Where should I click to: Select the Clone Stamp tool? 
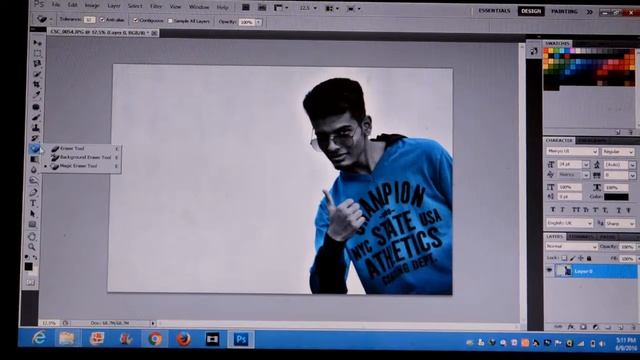tap(36, 128)
